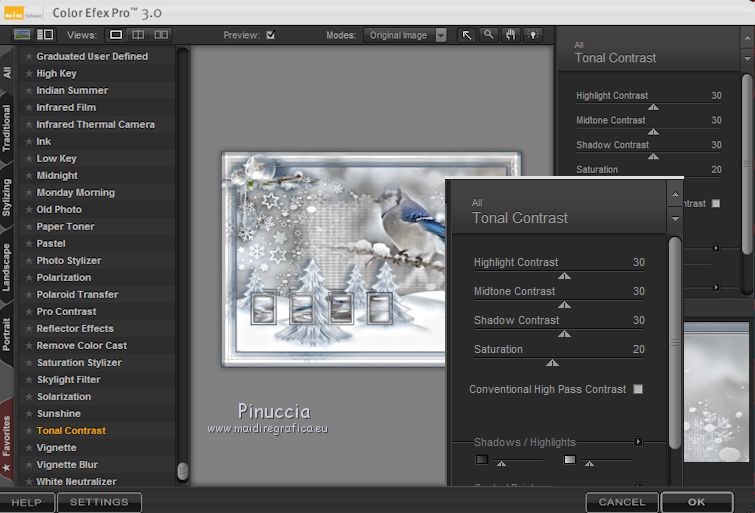Open the Favorites tab
The image size is (755, 513).
tap(7, 442)
